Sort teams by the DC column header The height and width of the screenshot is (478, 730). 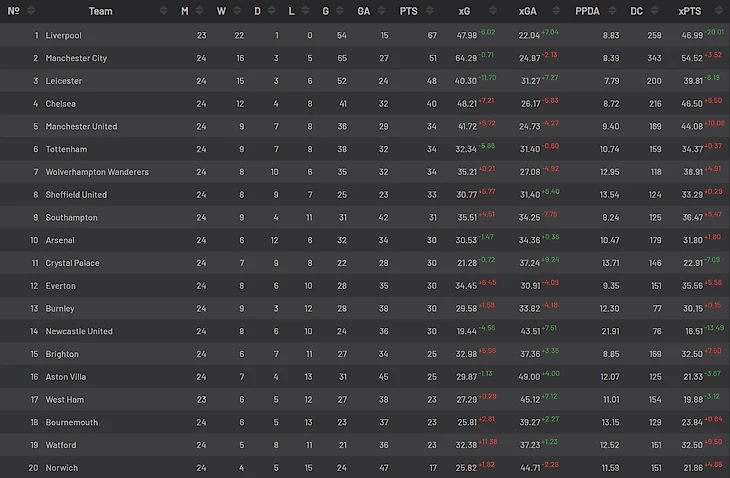(x=637, y=11)
